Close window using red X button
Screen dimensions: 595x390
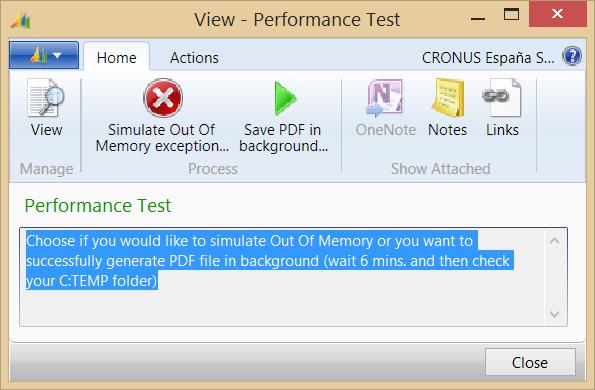click(557, 14)
